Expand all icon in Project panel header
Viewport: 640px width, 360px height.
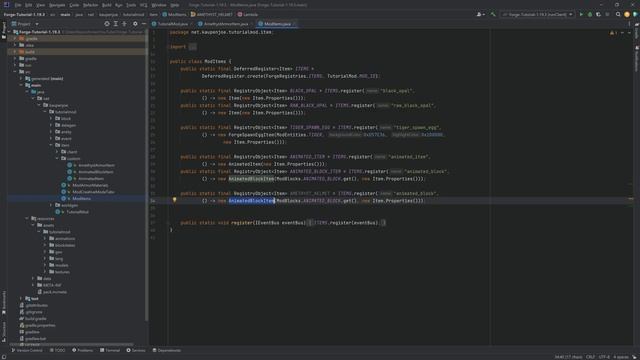tap(116, 24)
